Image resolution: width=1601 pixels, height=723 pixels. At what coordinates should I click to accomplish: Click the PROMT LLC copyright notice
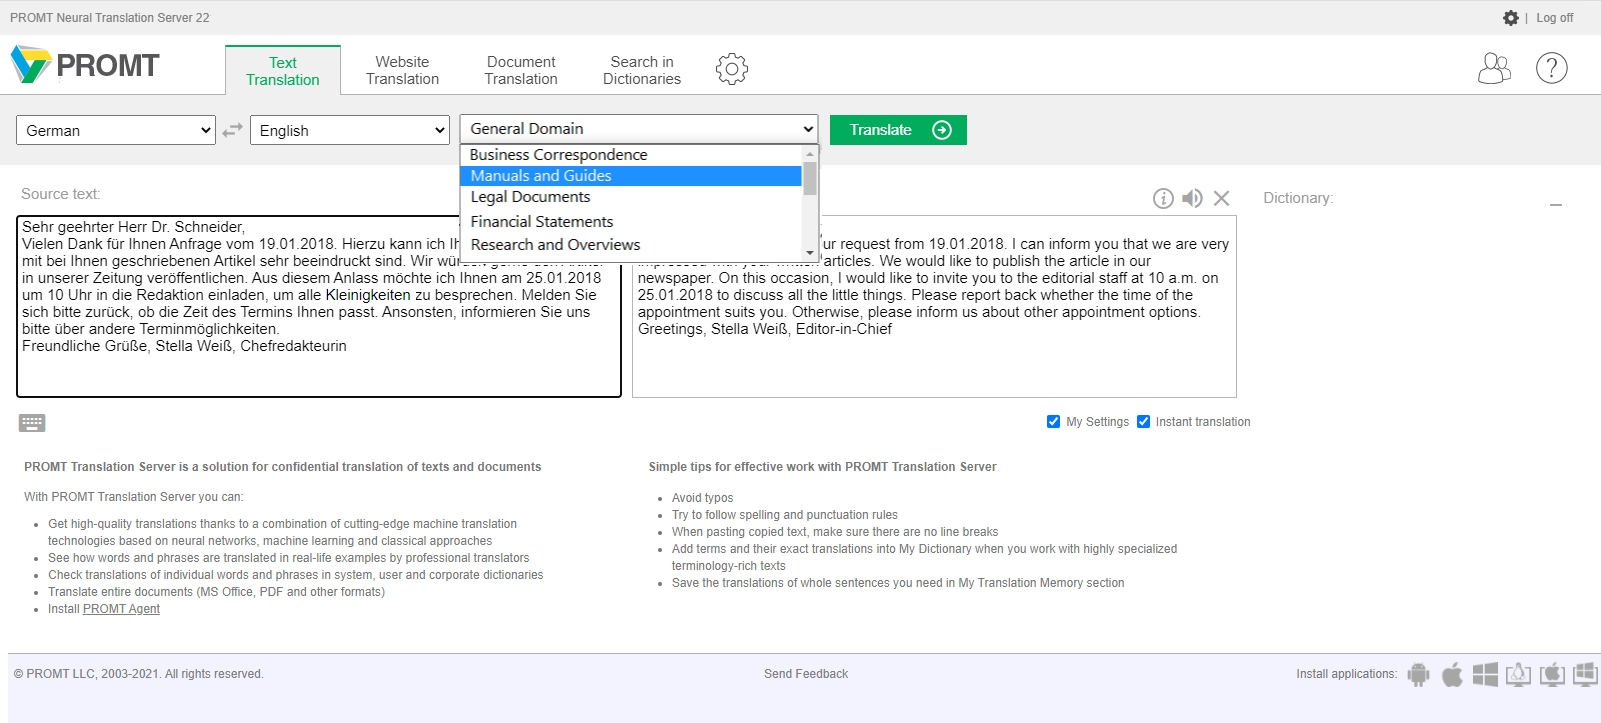pos(139,674)
